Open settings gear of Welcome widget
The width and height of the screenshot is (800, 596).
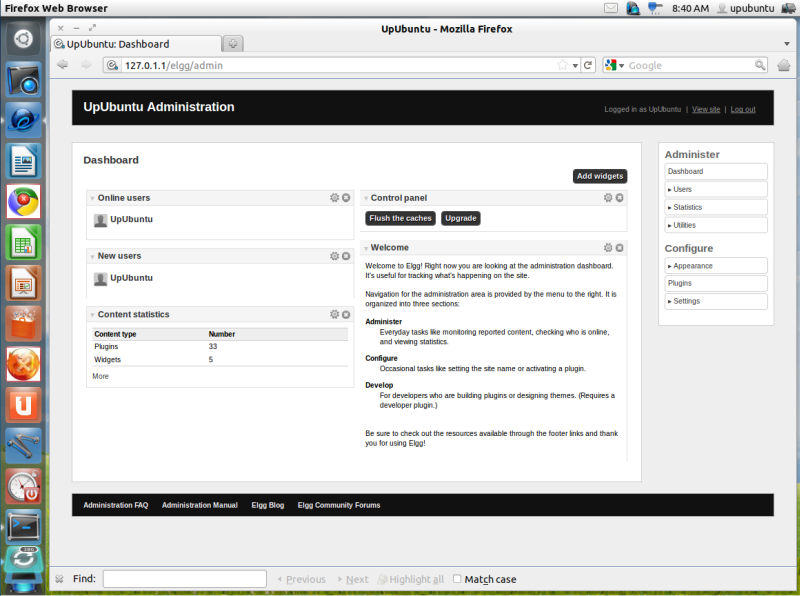point(608,247)
